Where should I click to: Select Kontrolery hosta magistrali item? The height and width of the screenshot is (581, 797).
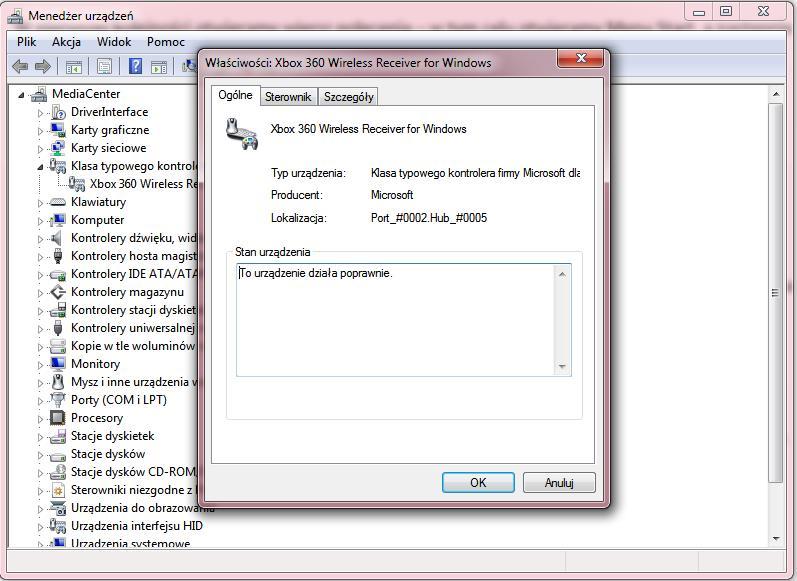coord(133,256)
